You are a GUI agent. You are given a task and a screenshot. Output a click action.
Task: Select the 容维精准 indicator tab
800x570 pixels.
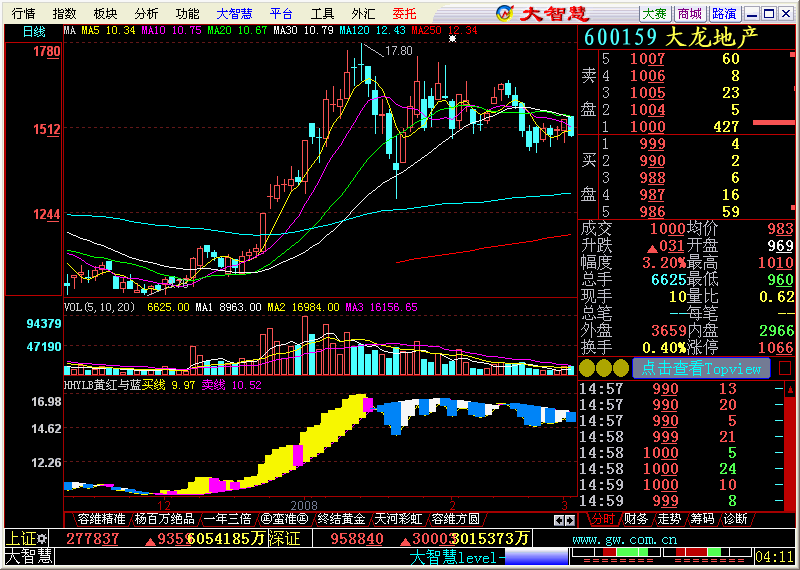click(x=101, y=519)
